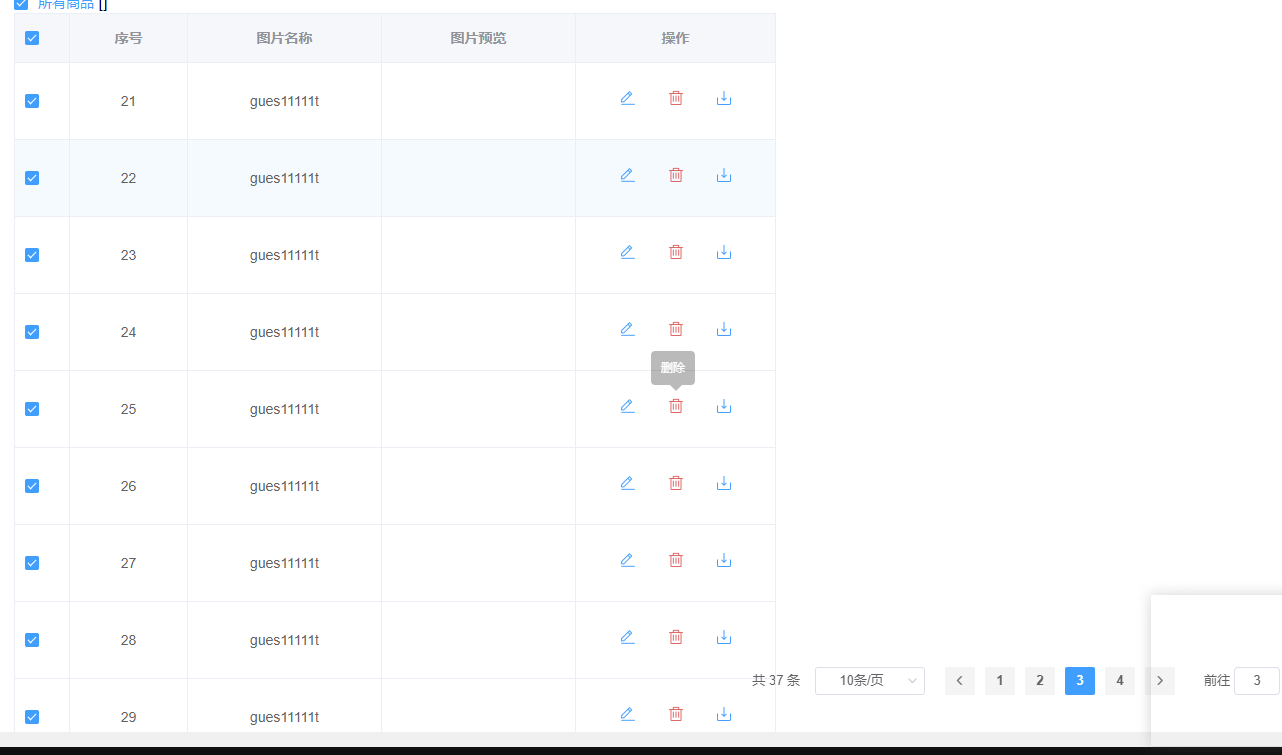Click the 共 37 条 total count text
The height and width of the screenshot is (755, 1282).
pos(776,681)
